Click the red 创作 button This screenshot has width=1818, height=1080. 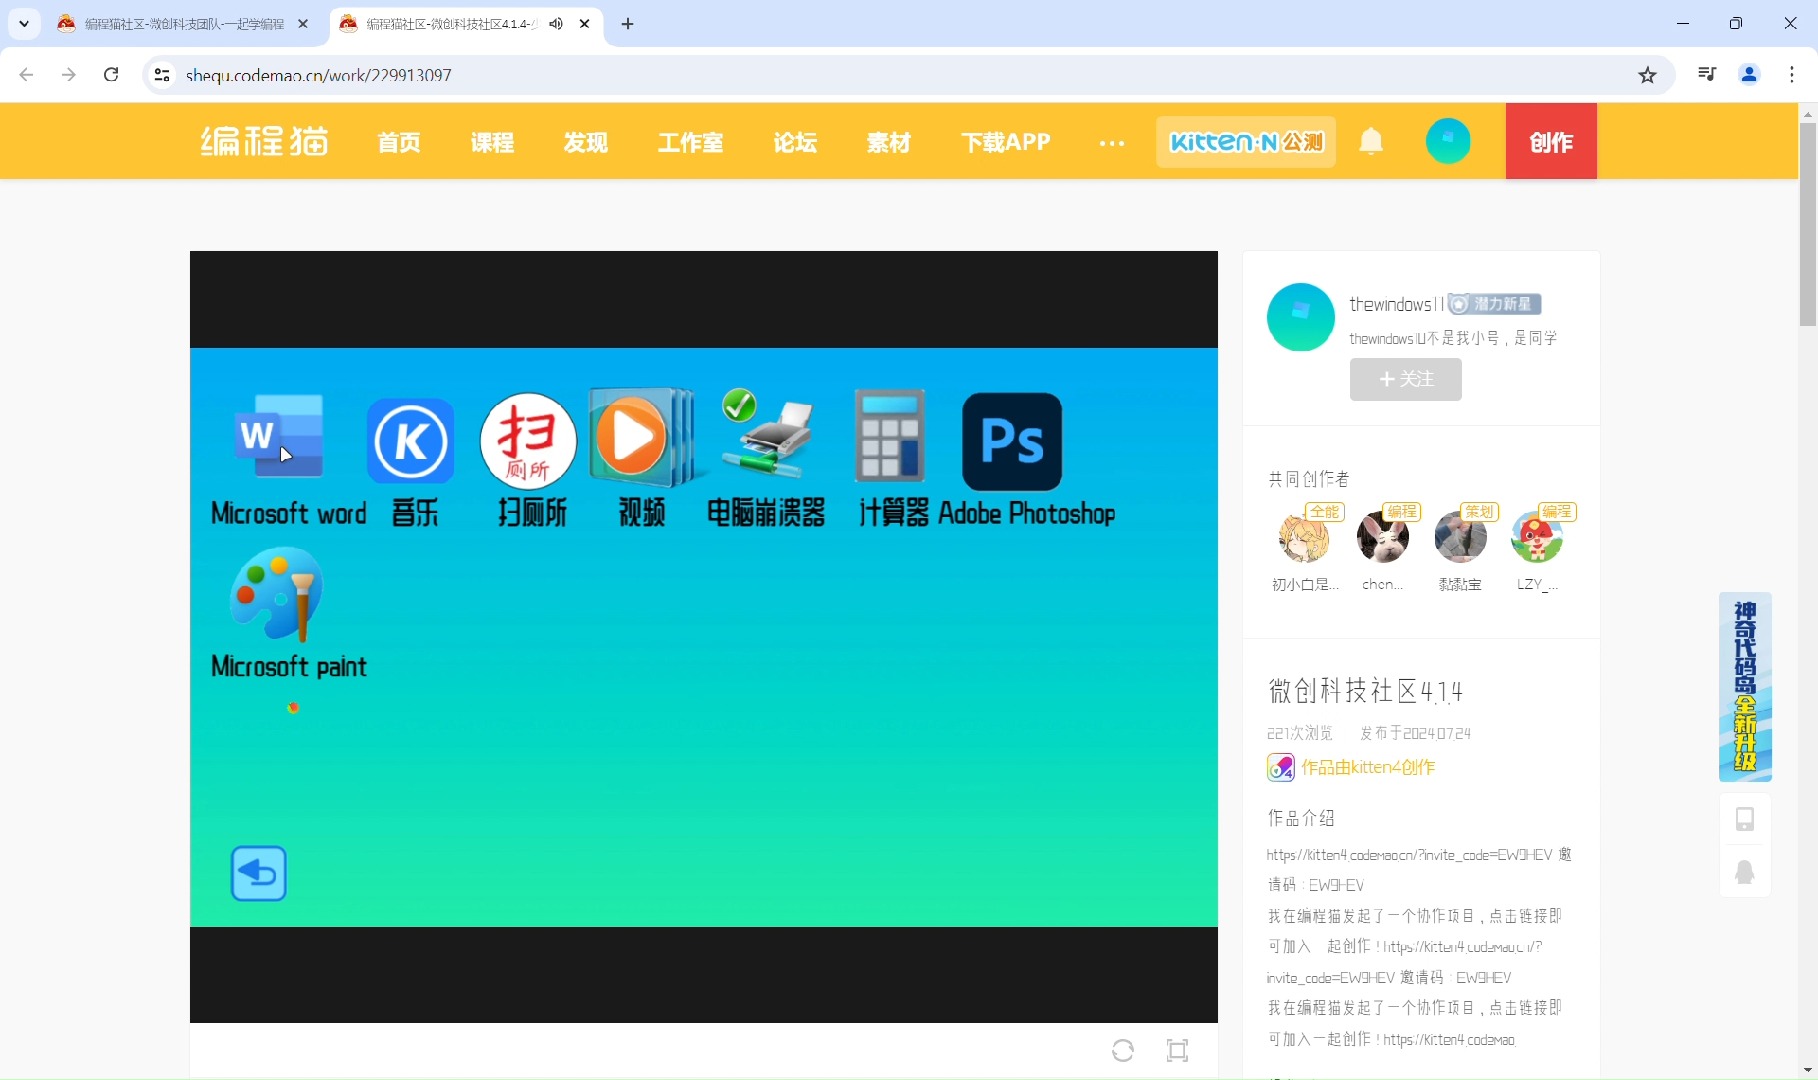click(x=1551, y=141)
